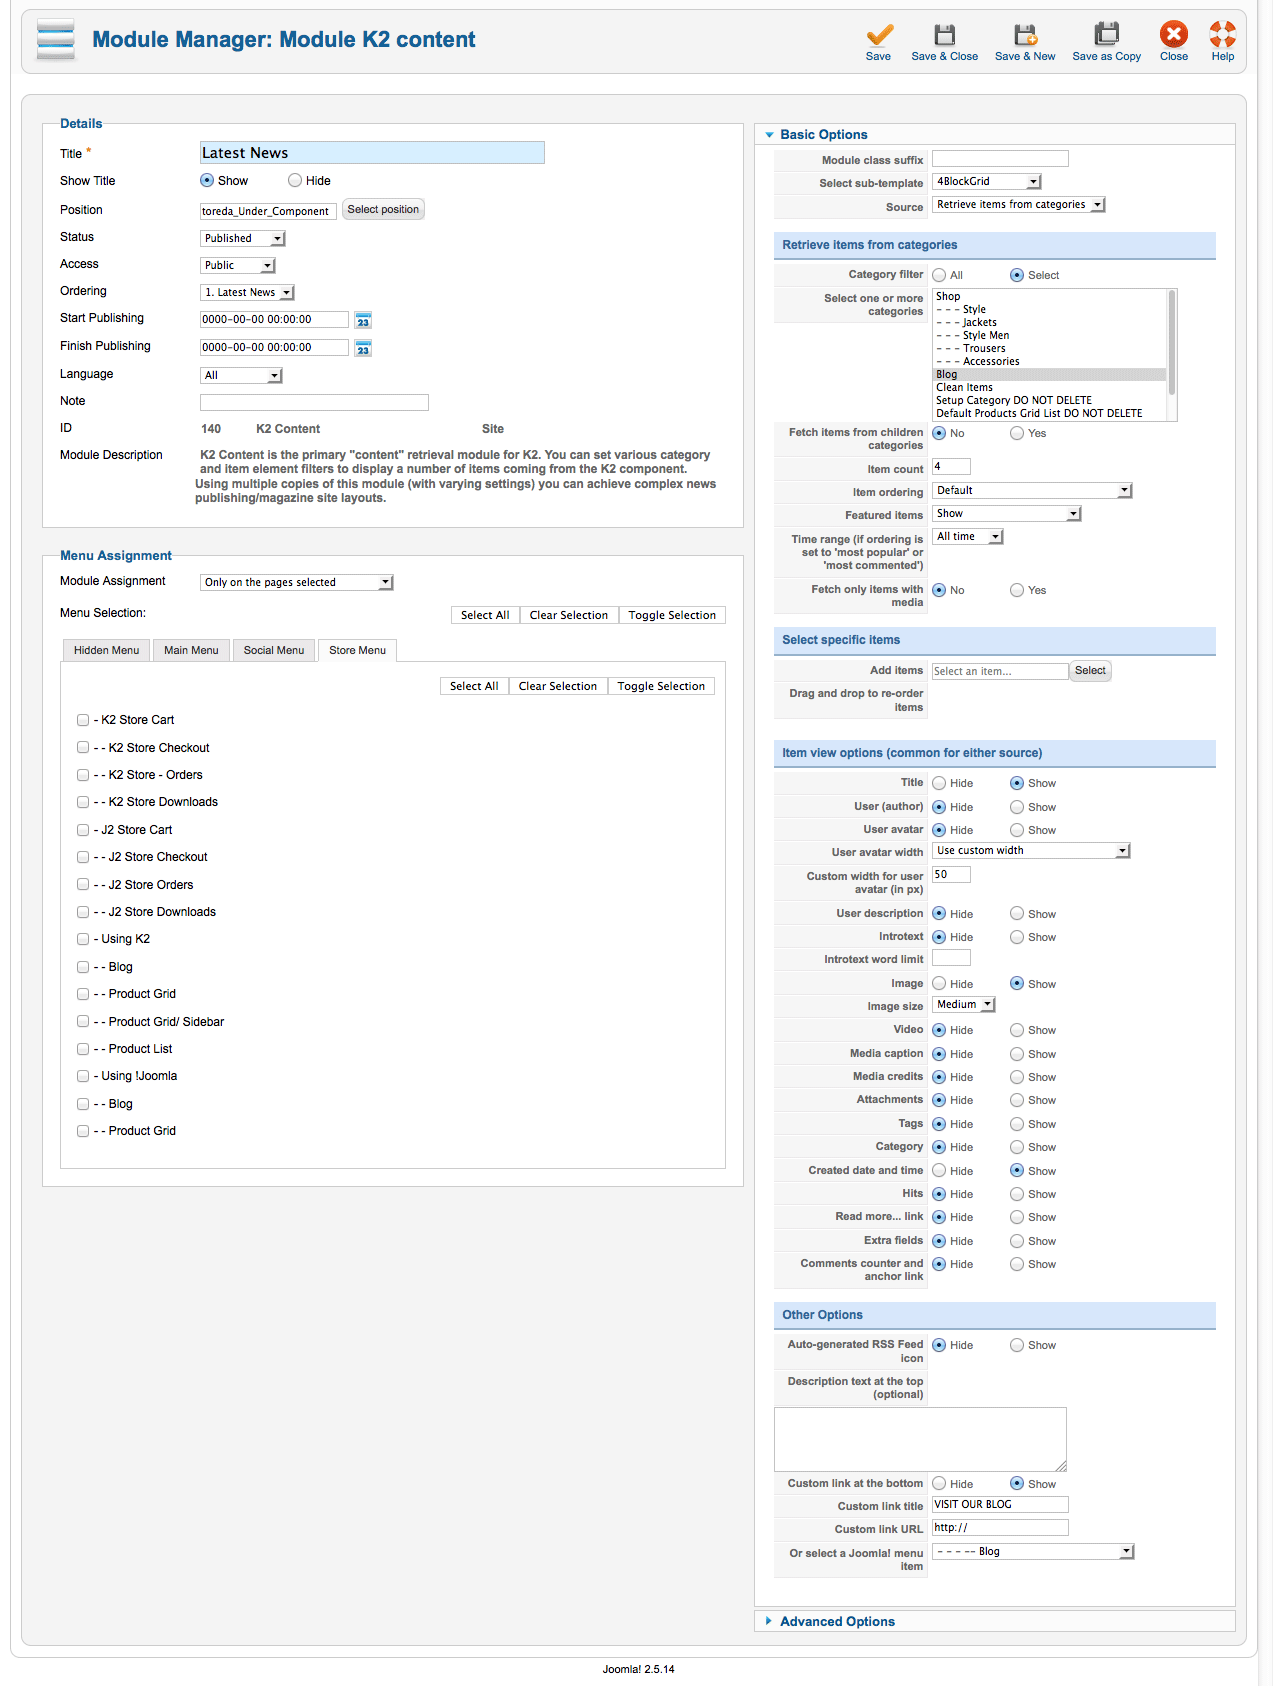Set Custom link at the bottom to Hide
This screenshot has height=1686, width=1283.
tap(939, 1484)
